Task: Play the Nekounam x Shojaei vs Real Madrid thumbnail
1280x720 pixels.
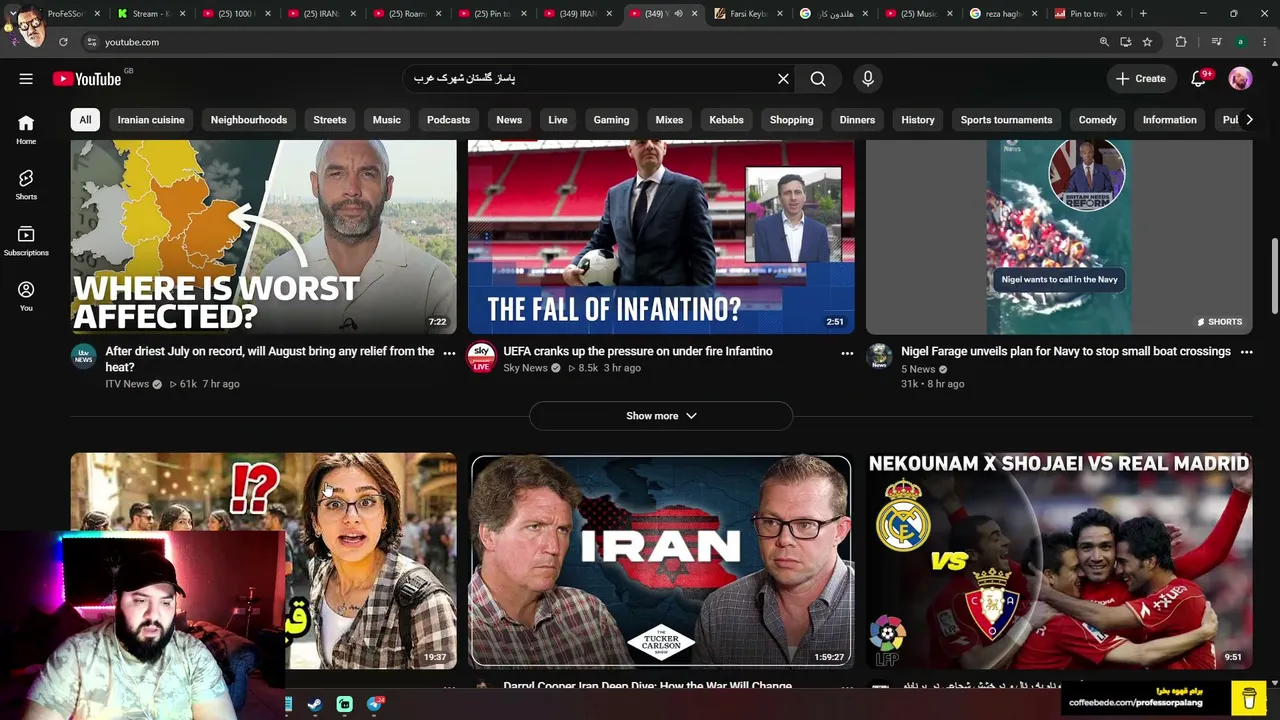Action: [x=1059, y=561]
